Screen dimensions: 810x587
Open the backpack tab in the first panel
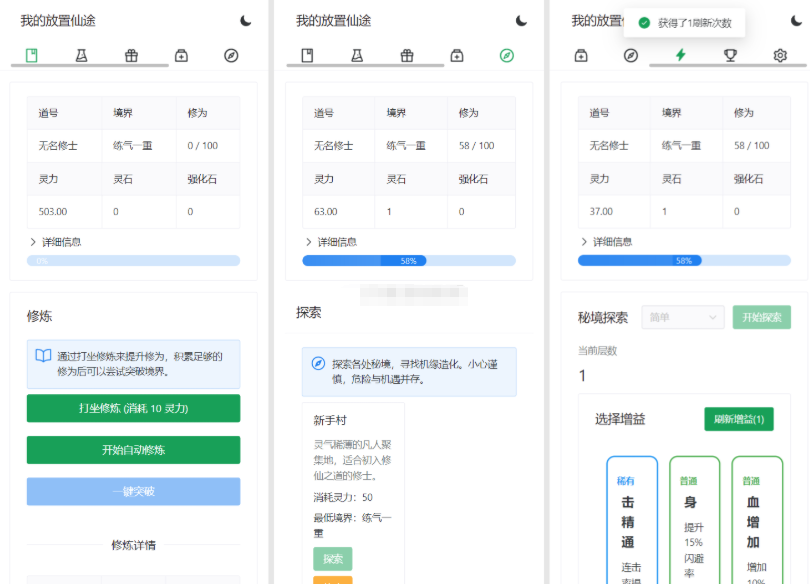click(181, 57)
